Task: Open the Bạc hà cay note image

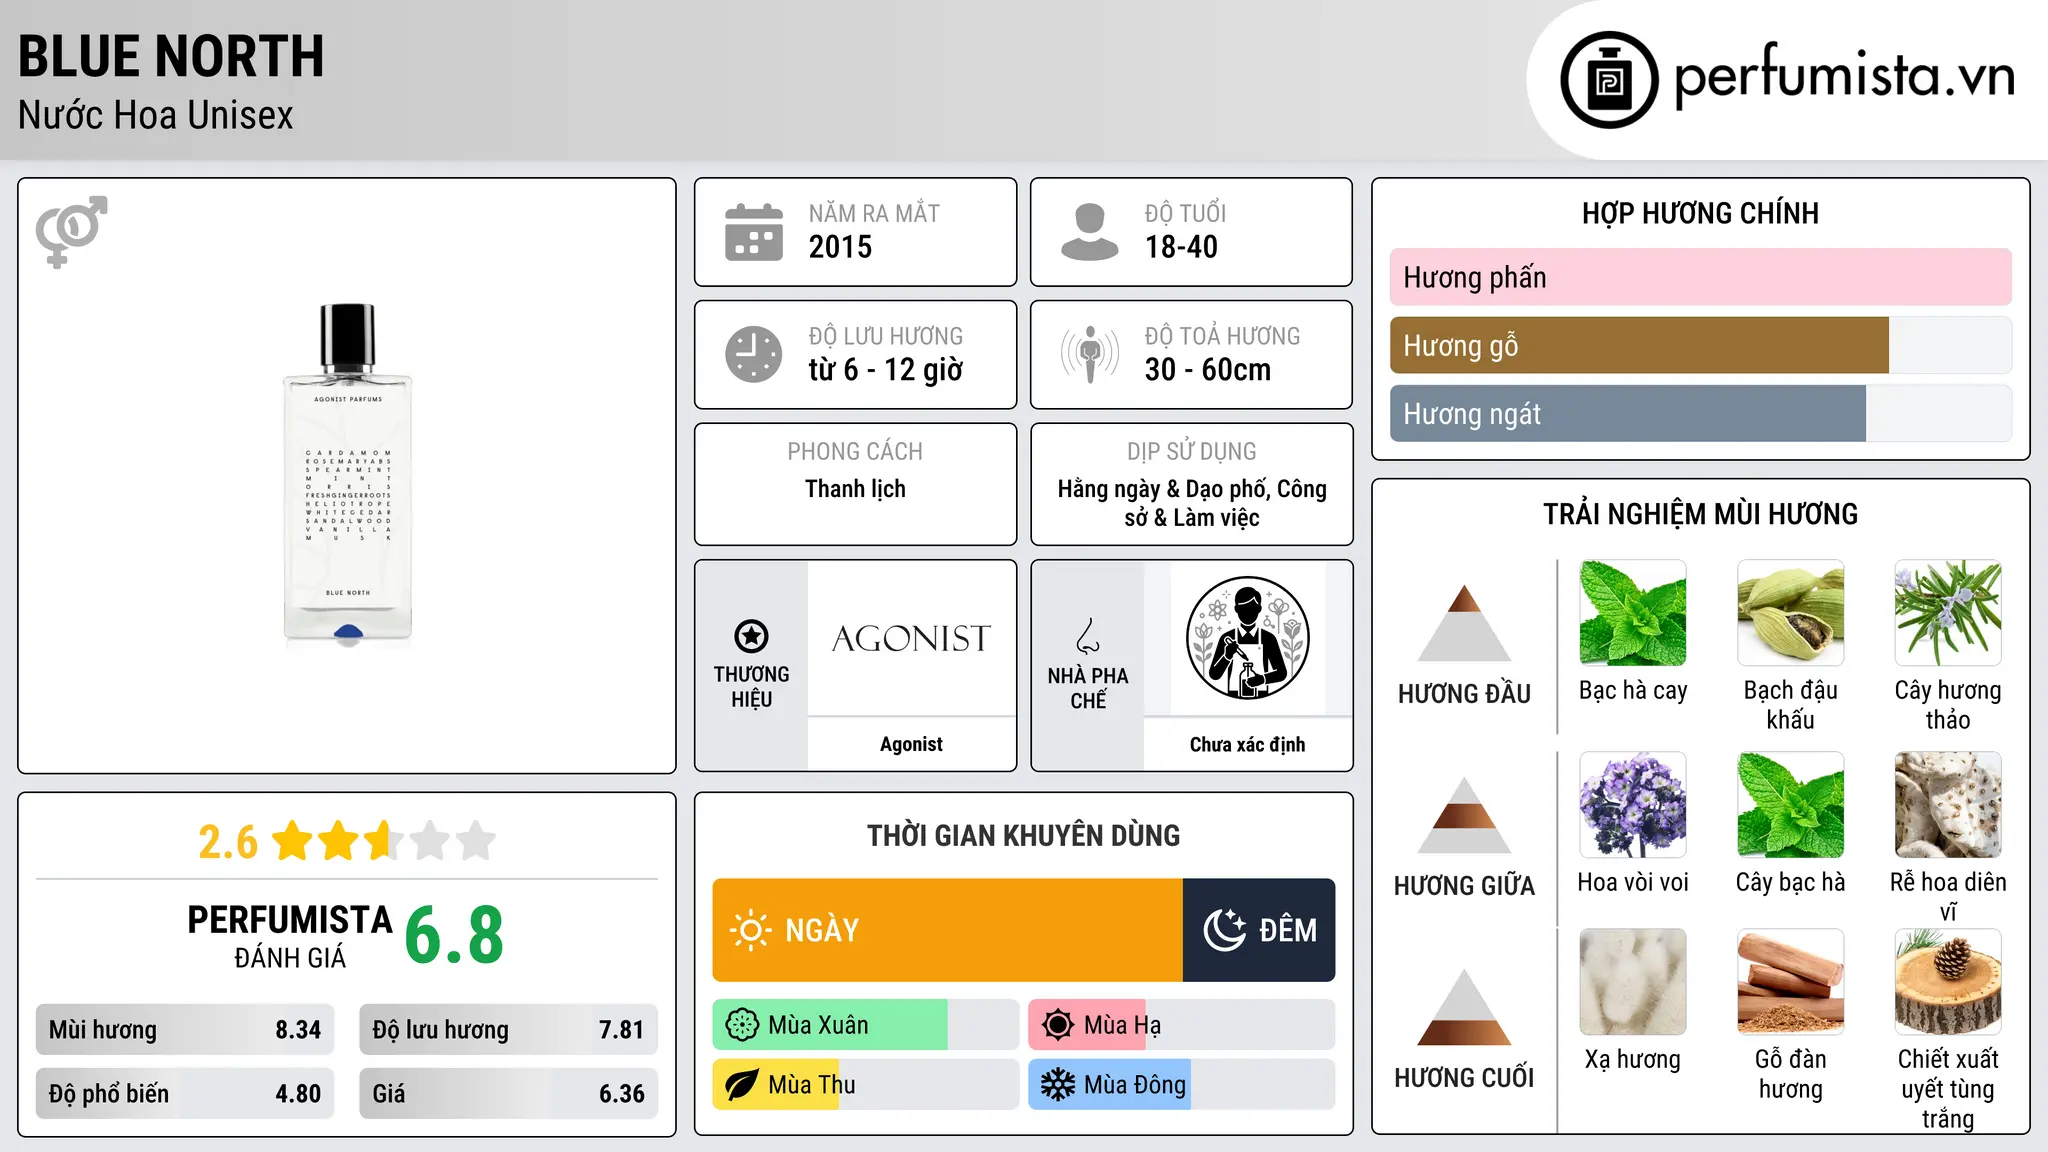Action: [x=1633, y=613]
